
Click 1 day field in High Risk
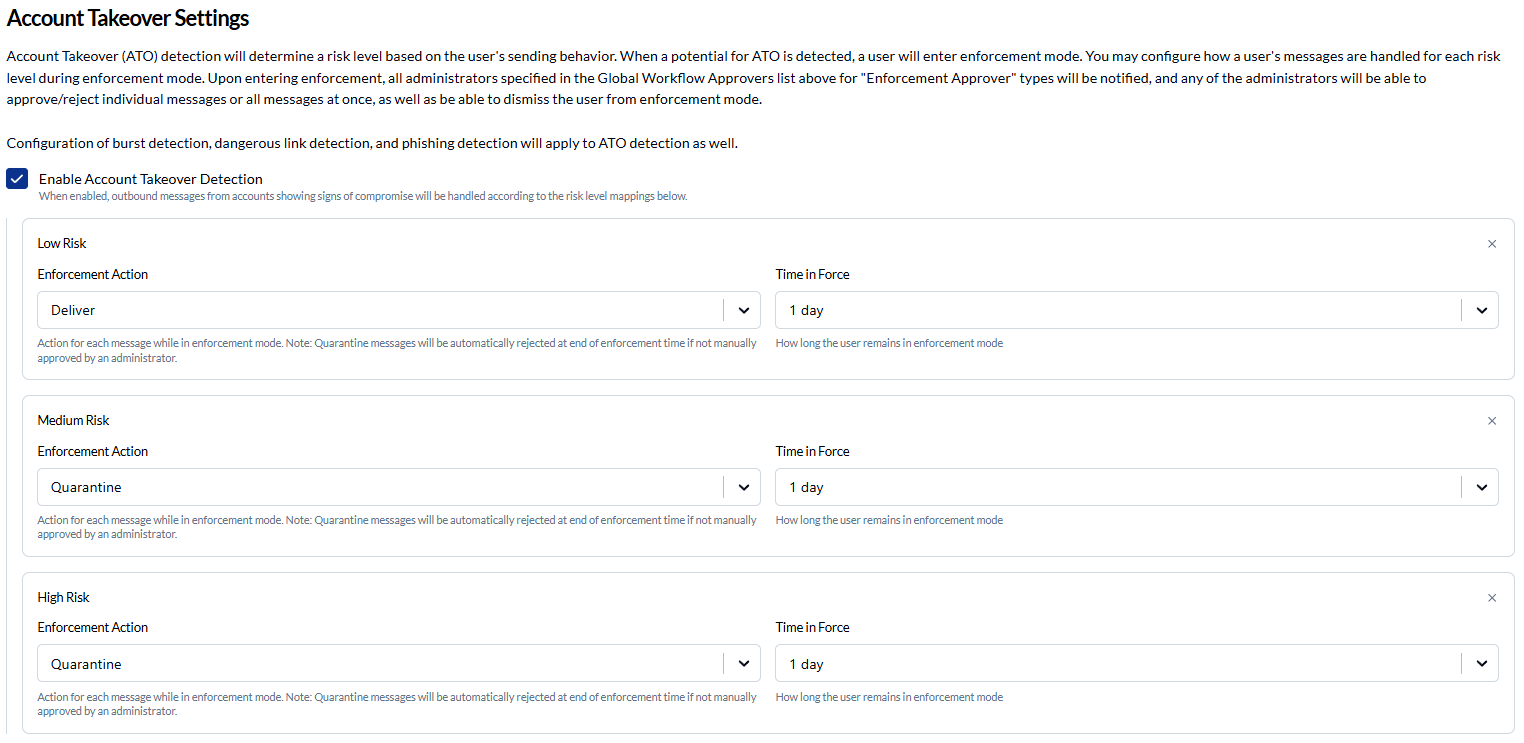click(x=1137, y=664)
